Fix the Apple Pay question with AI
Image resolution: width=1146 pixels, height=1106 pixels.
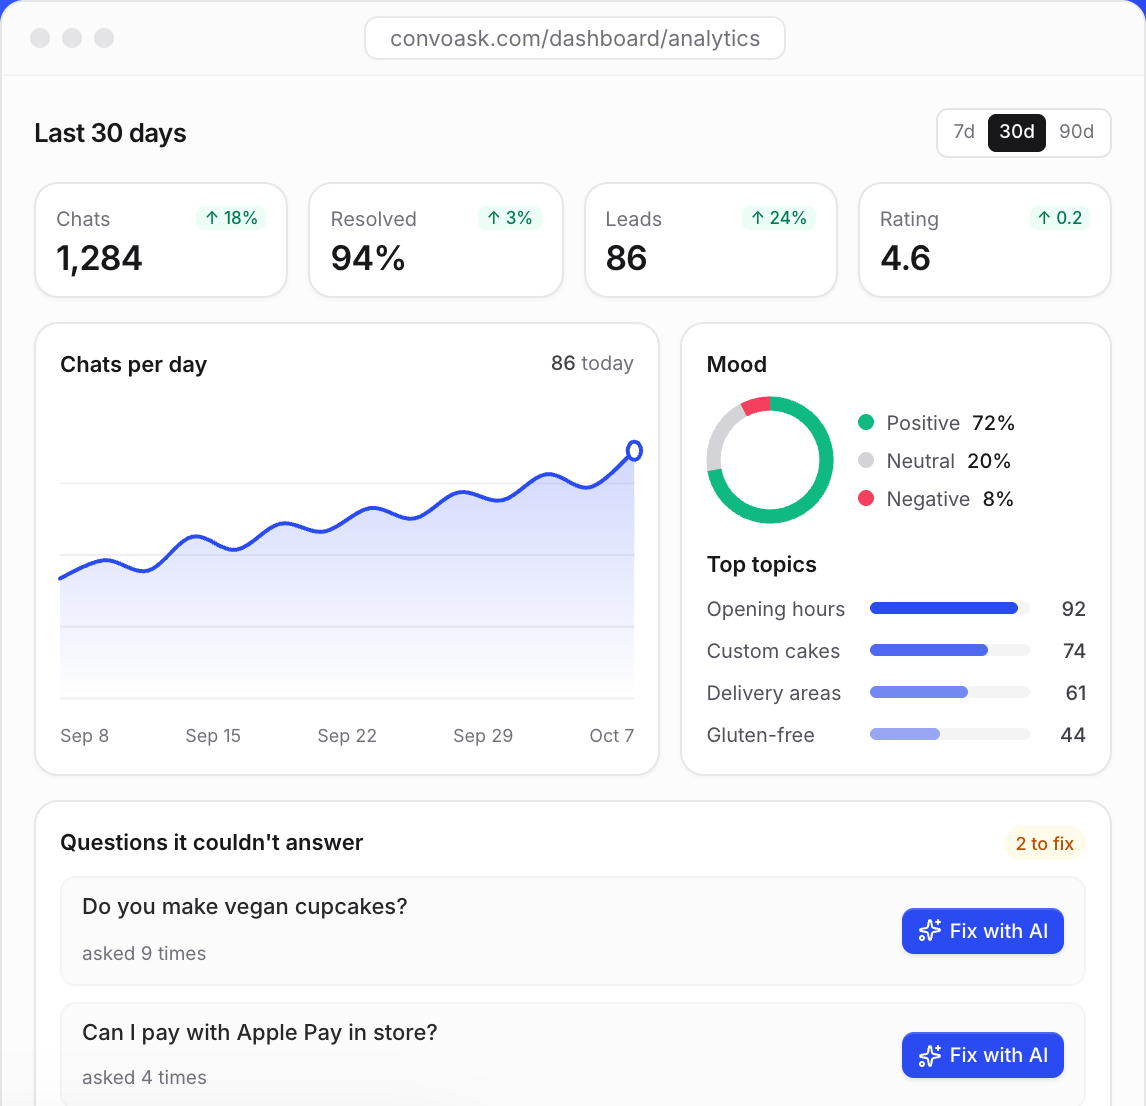982,1055
